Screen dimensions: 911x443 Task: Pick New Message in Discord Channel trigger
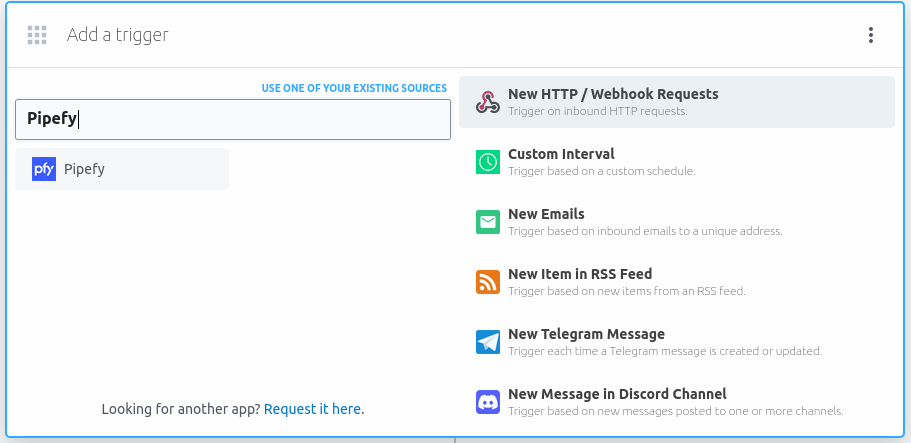677,402
